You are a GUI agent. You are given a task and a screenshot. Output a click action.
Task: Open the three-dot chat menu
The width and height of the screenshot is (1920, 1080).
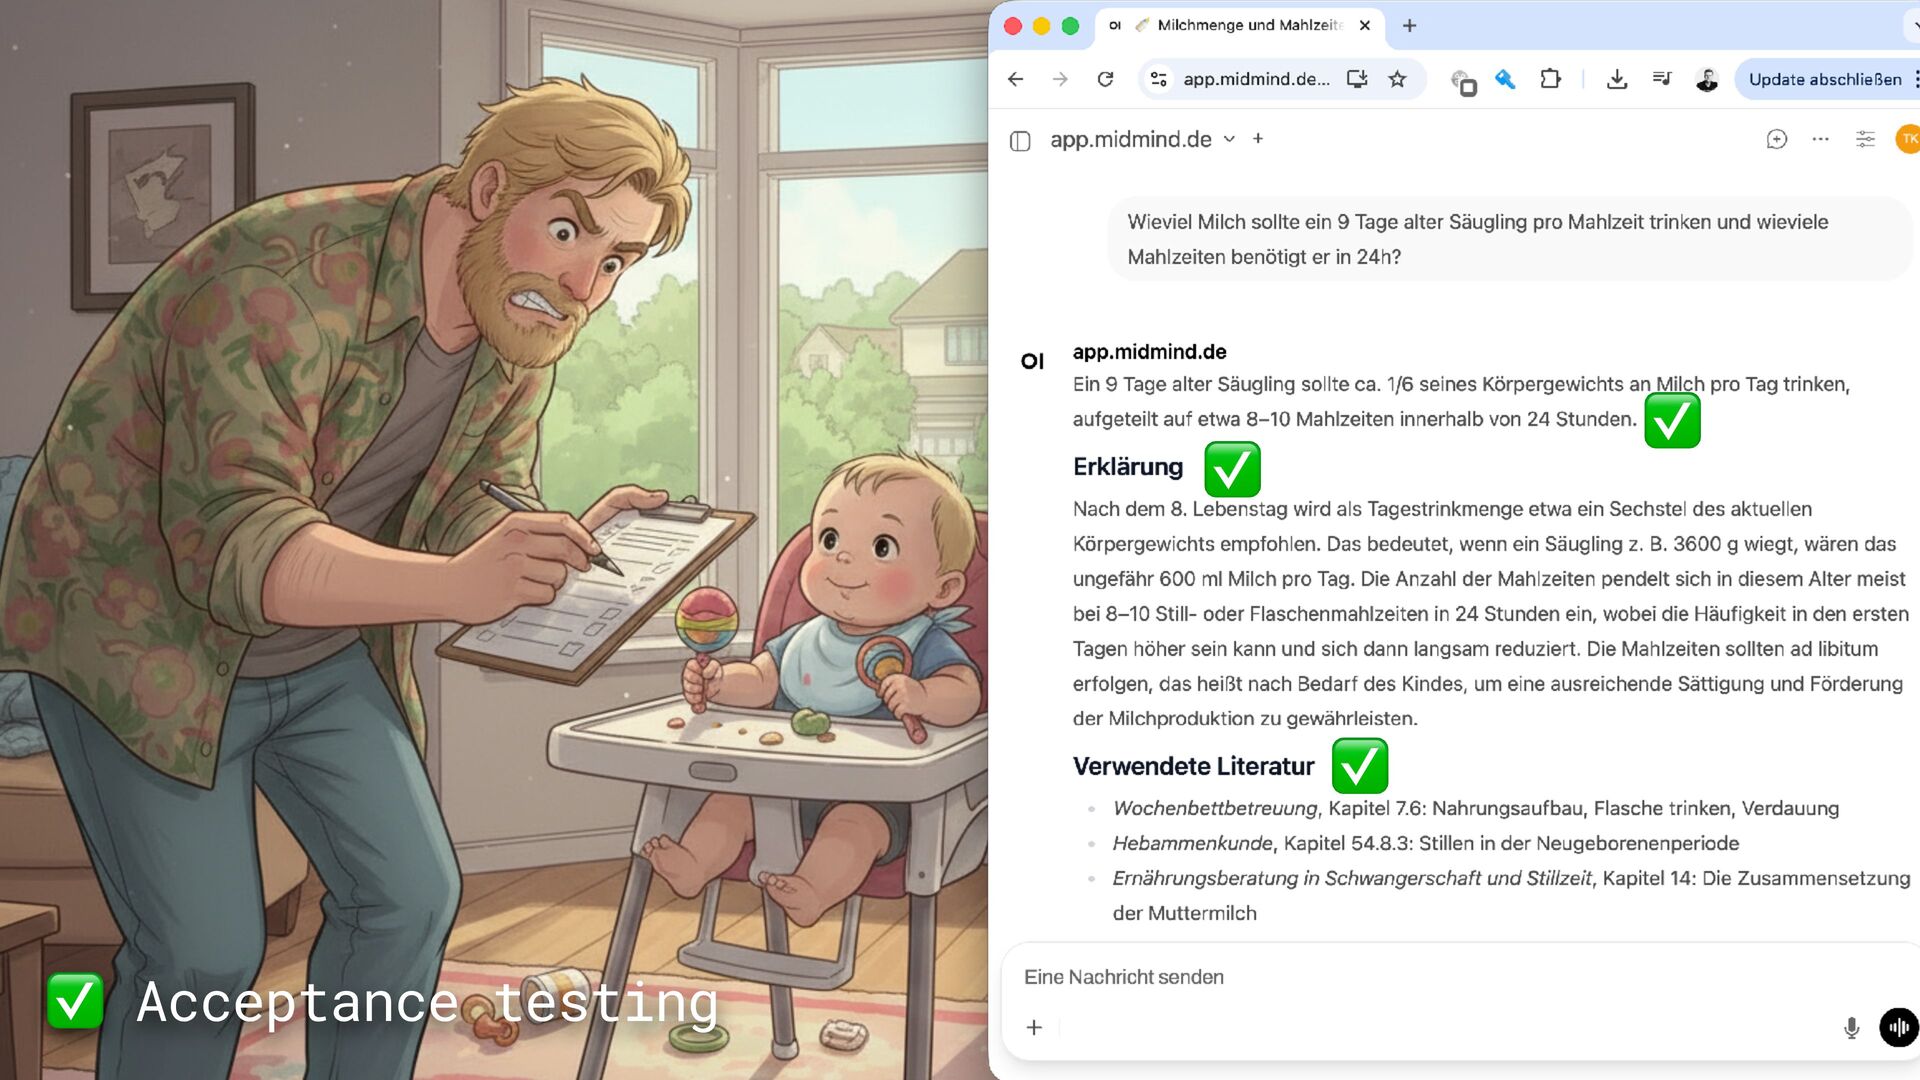pos(1820,140)
